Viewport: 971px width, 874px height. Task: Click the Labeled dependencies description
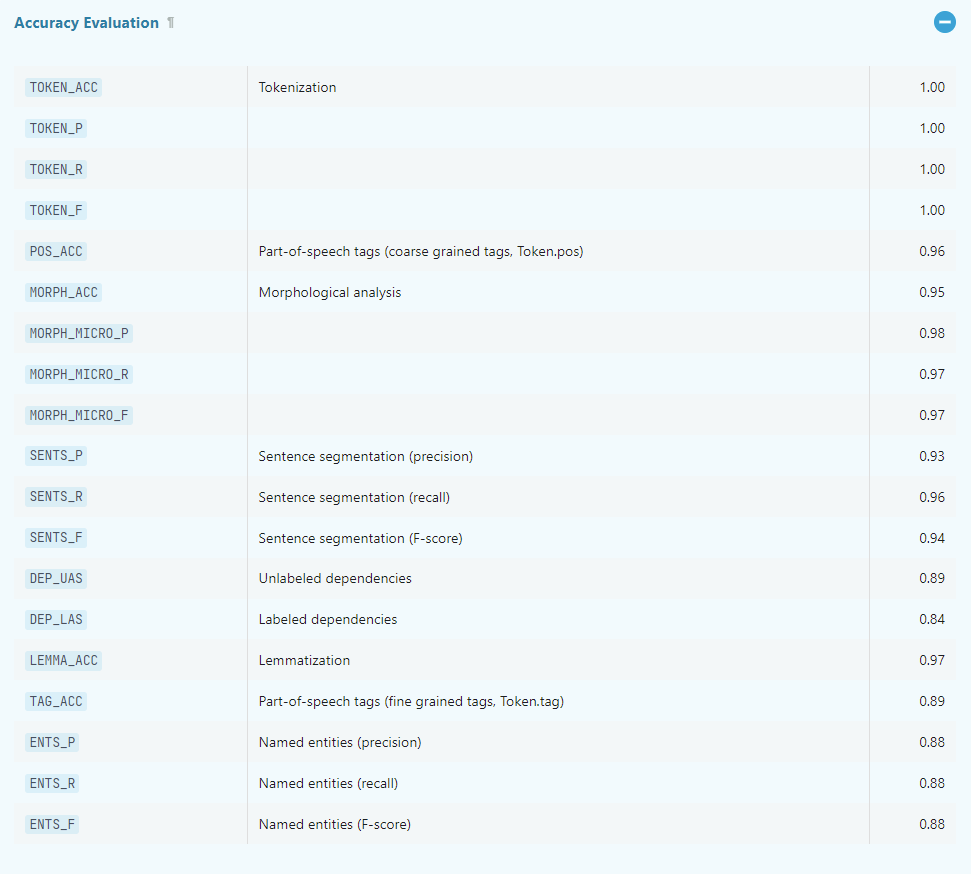[x=328, y=619]
